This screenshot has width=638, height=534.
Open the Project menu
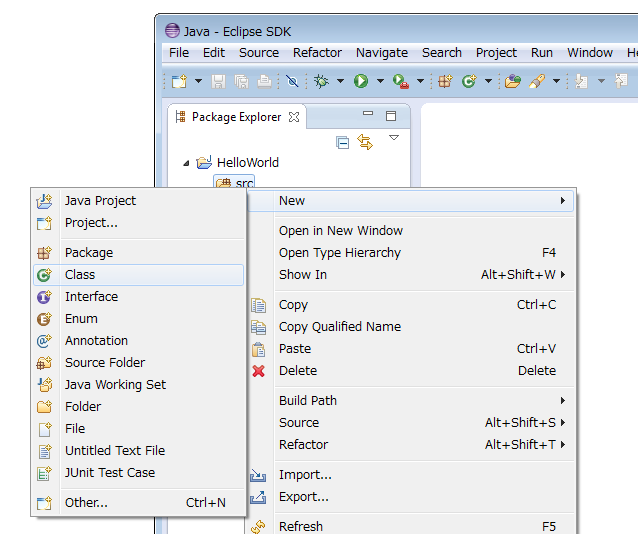pos(496,53)
